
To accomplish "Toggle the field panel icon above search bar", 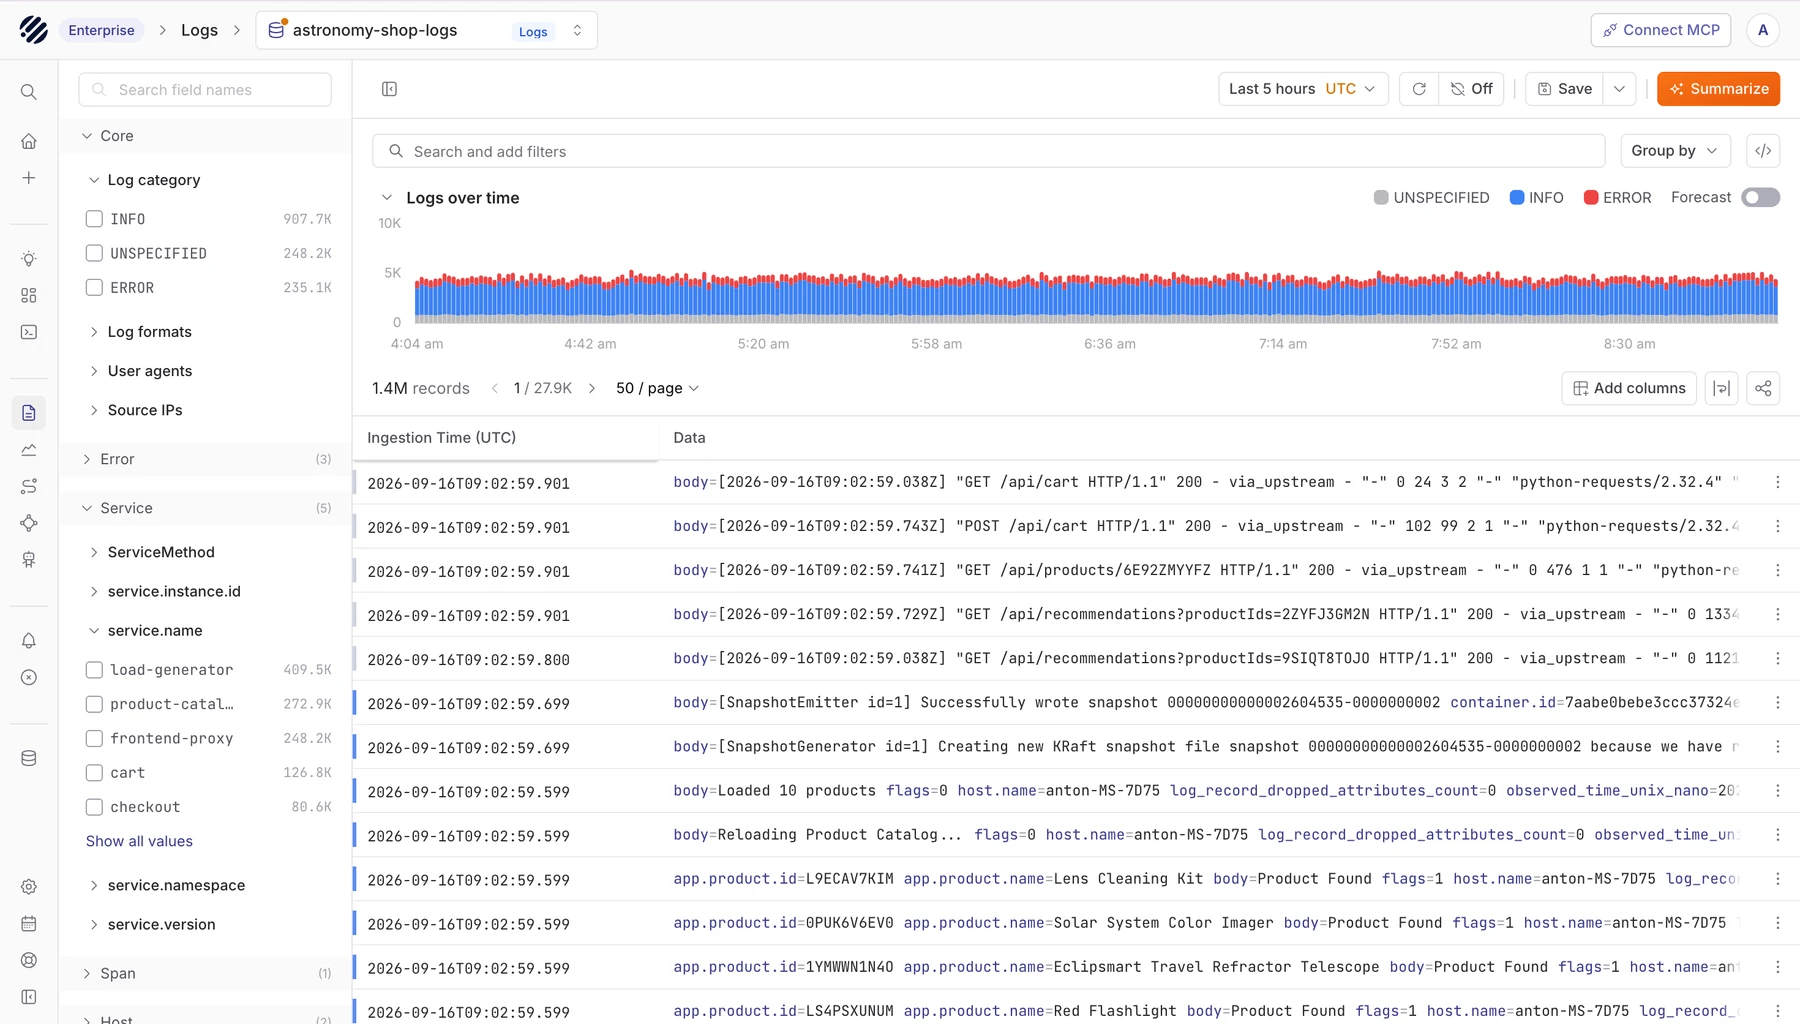I will (x=390, y=89).
